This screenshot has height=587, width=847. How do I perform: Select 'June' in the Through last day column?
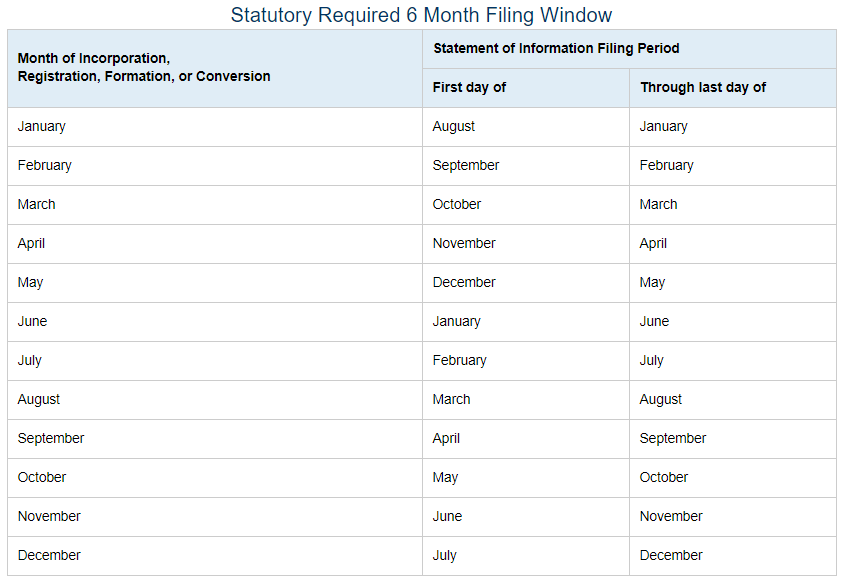(654, 321)
